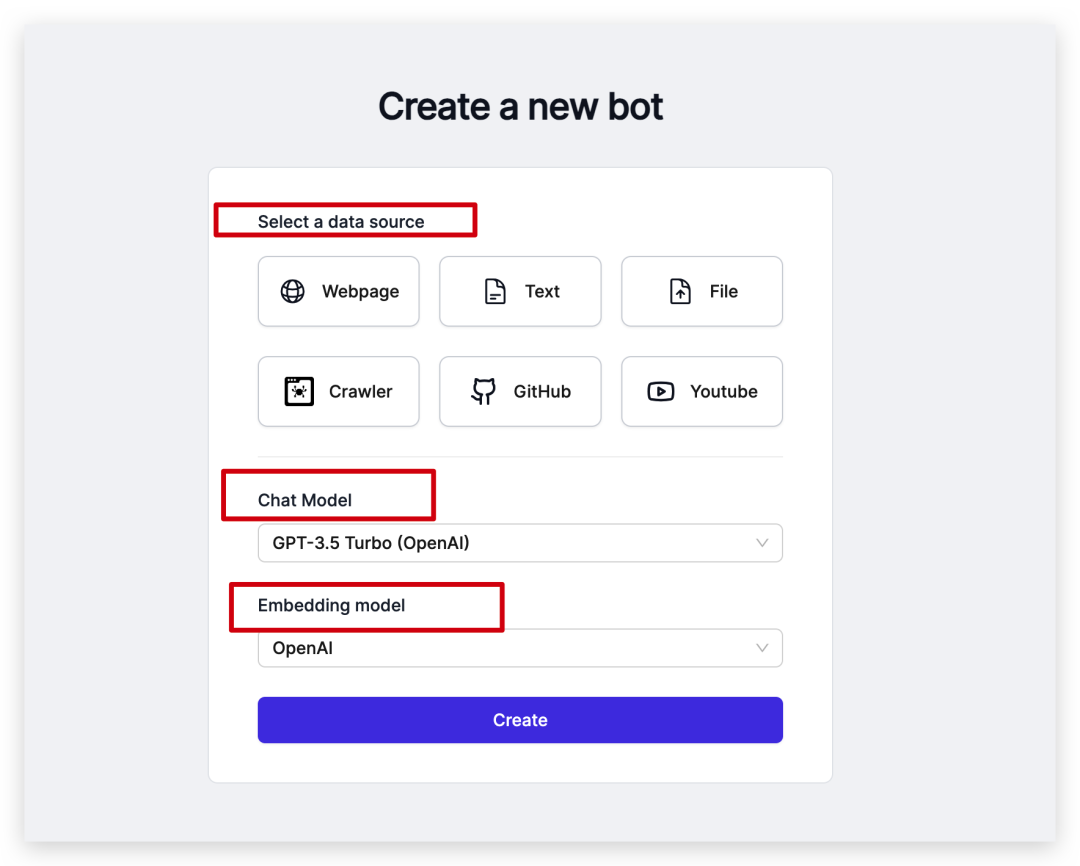Screen dimensions: 1080x866
Task: Click the Select a data source label
Action: click(x=341, y=222)
